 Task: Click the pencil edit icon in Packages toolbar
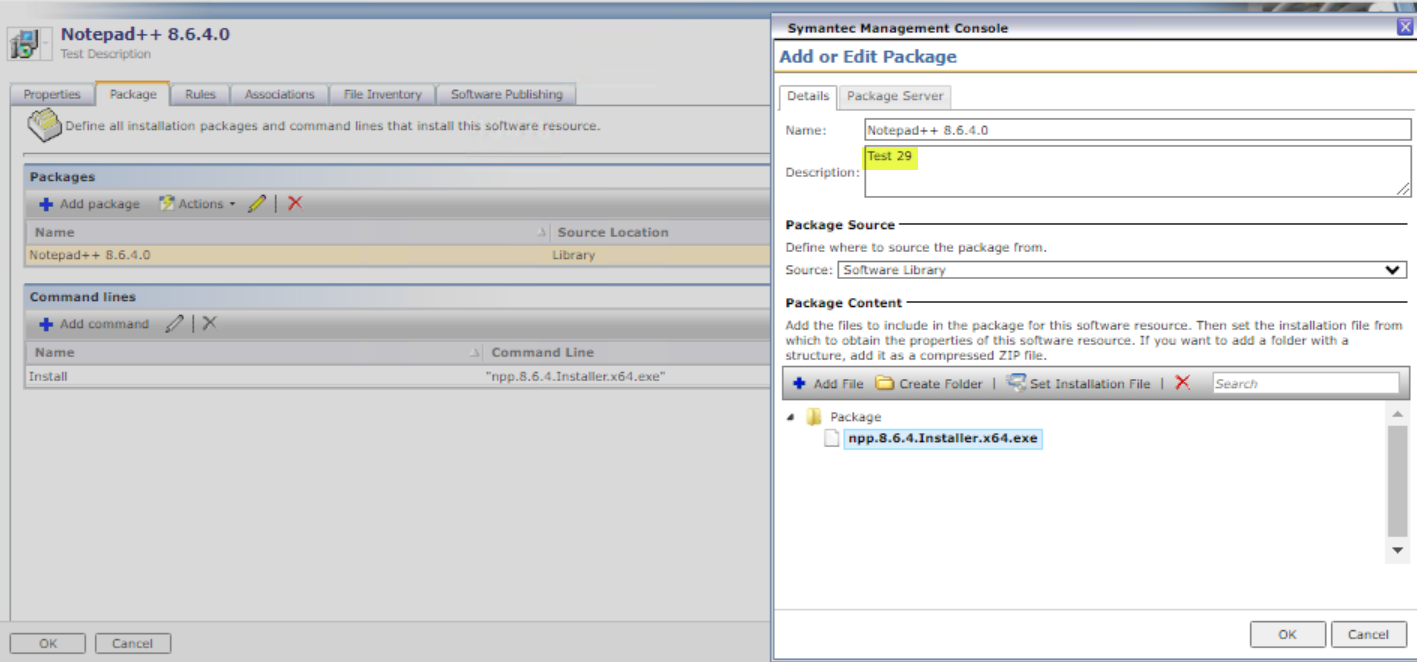coord(257,203)
